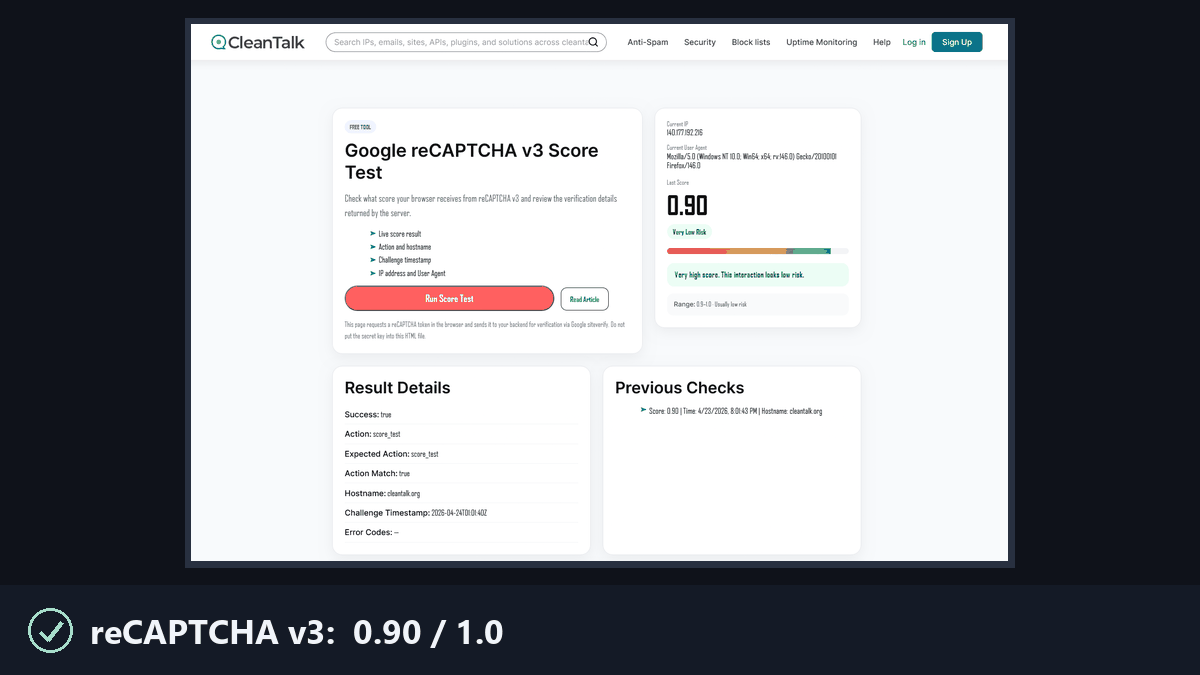Open the Help menu
Image resolution: width=1200 pixels, height=675 pixels.
[881, 42]
